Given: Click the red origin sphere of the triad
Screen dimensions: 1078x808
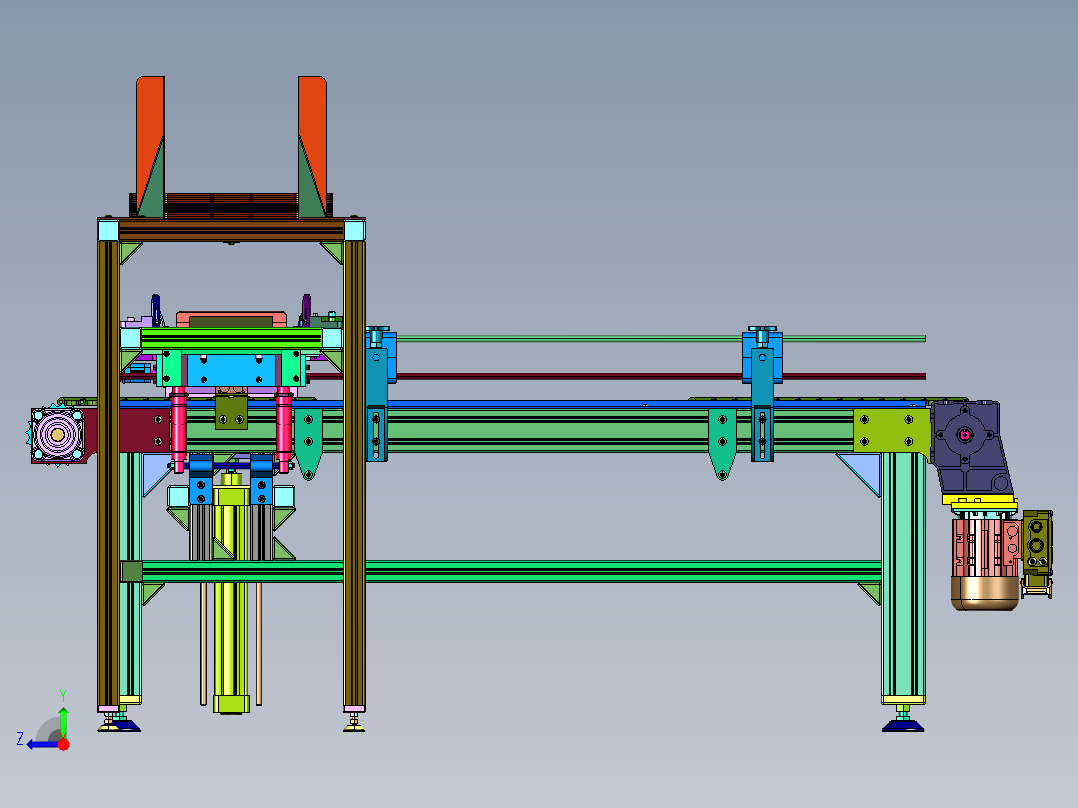Looking at the screenshot, I should click(x=63, y=744).
